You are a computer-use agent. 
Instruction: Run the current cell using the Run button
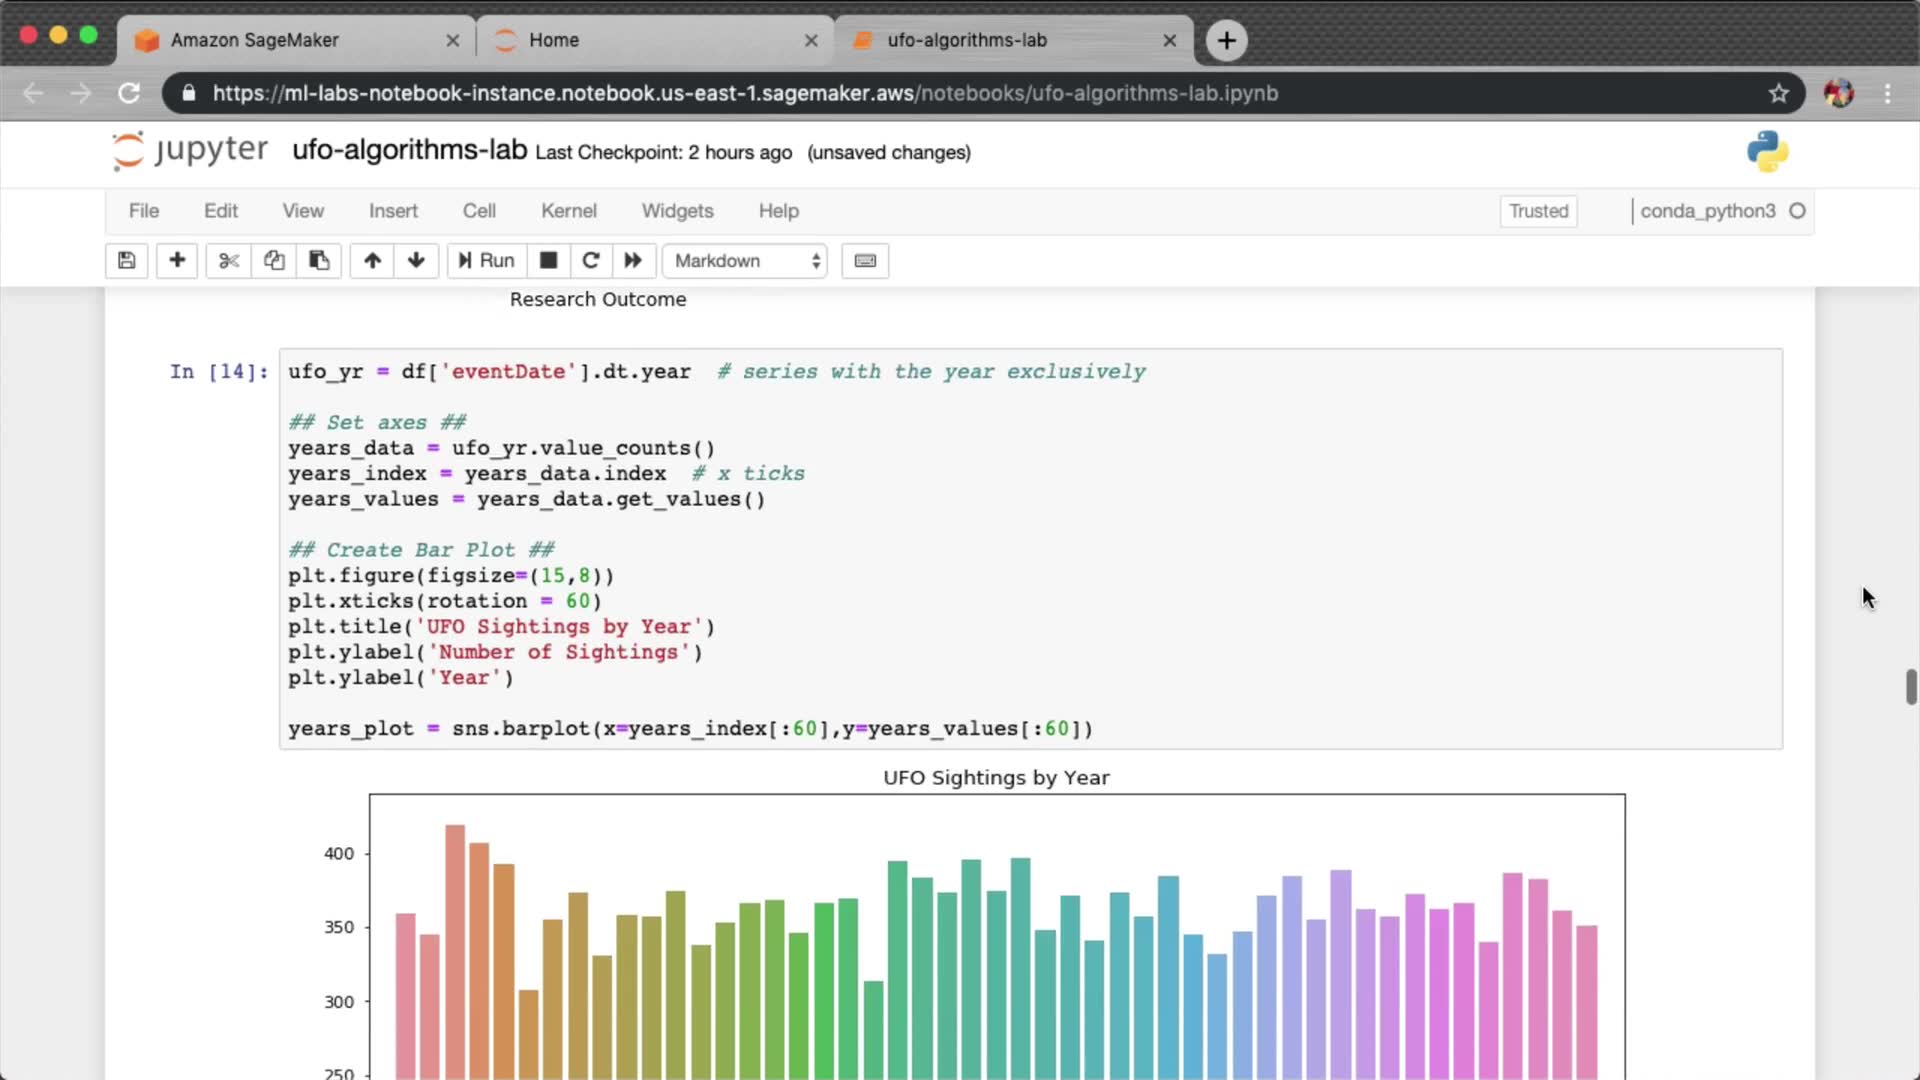(x=486, y=261)
